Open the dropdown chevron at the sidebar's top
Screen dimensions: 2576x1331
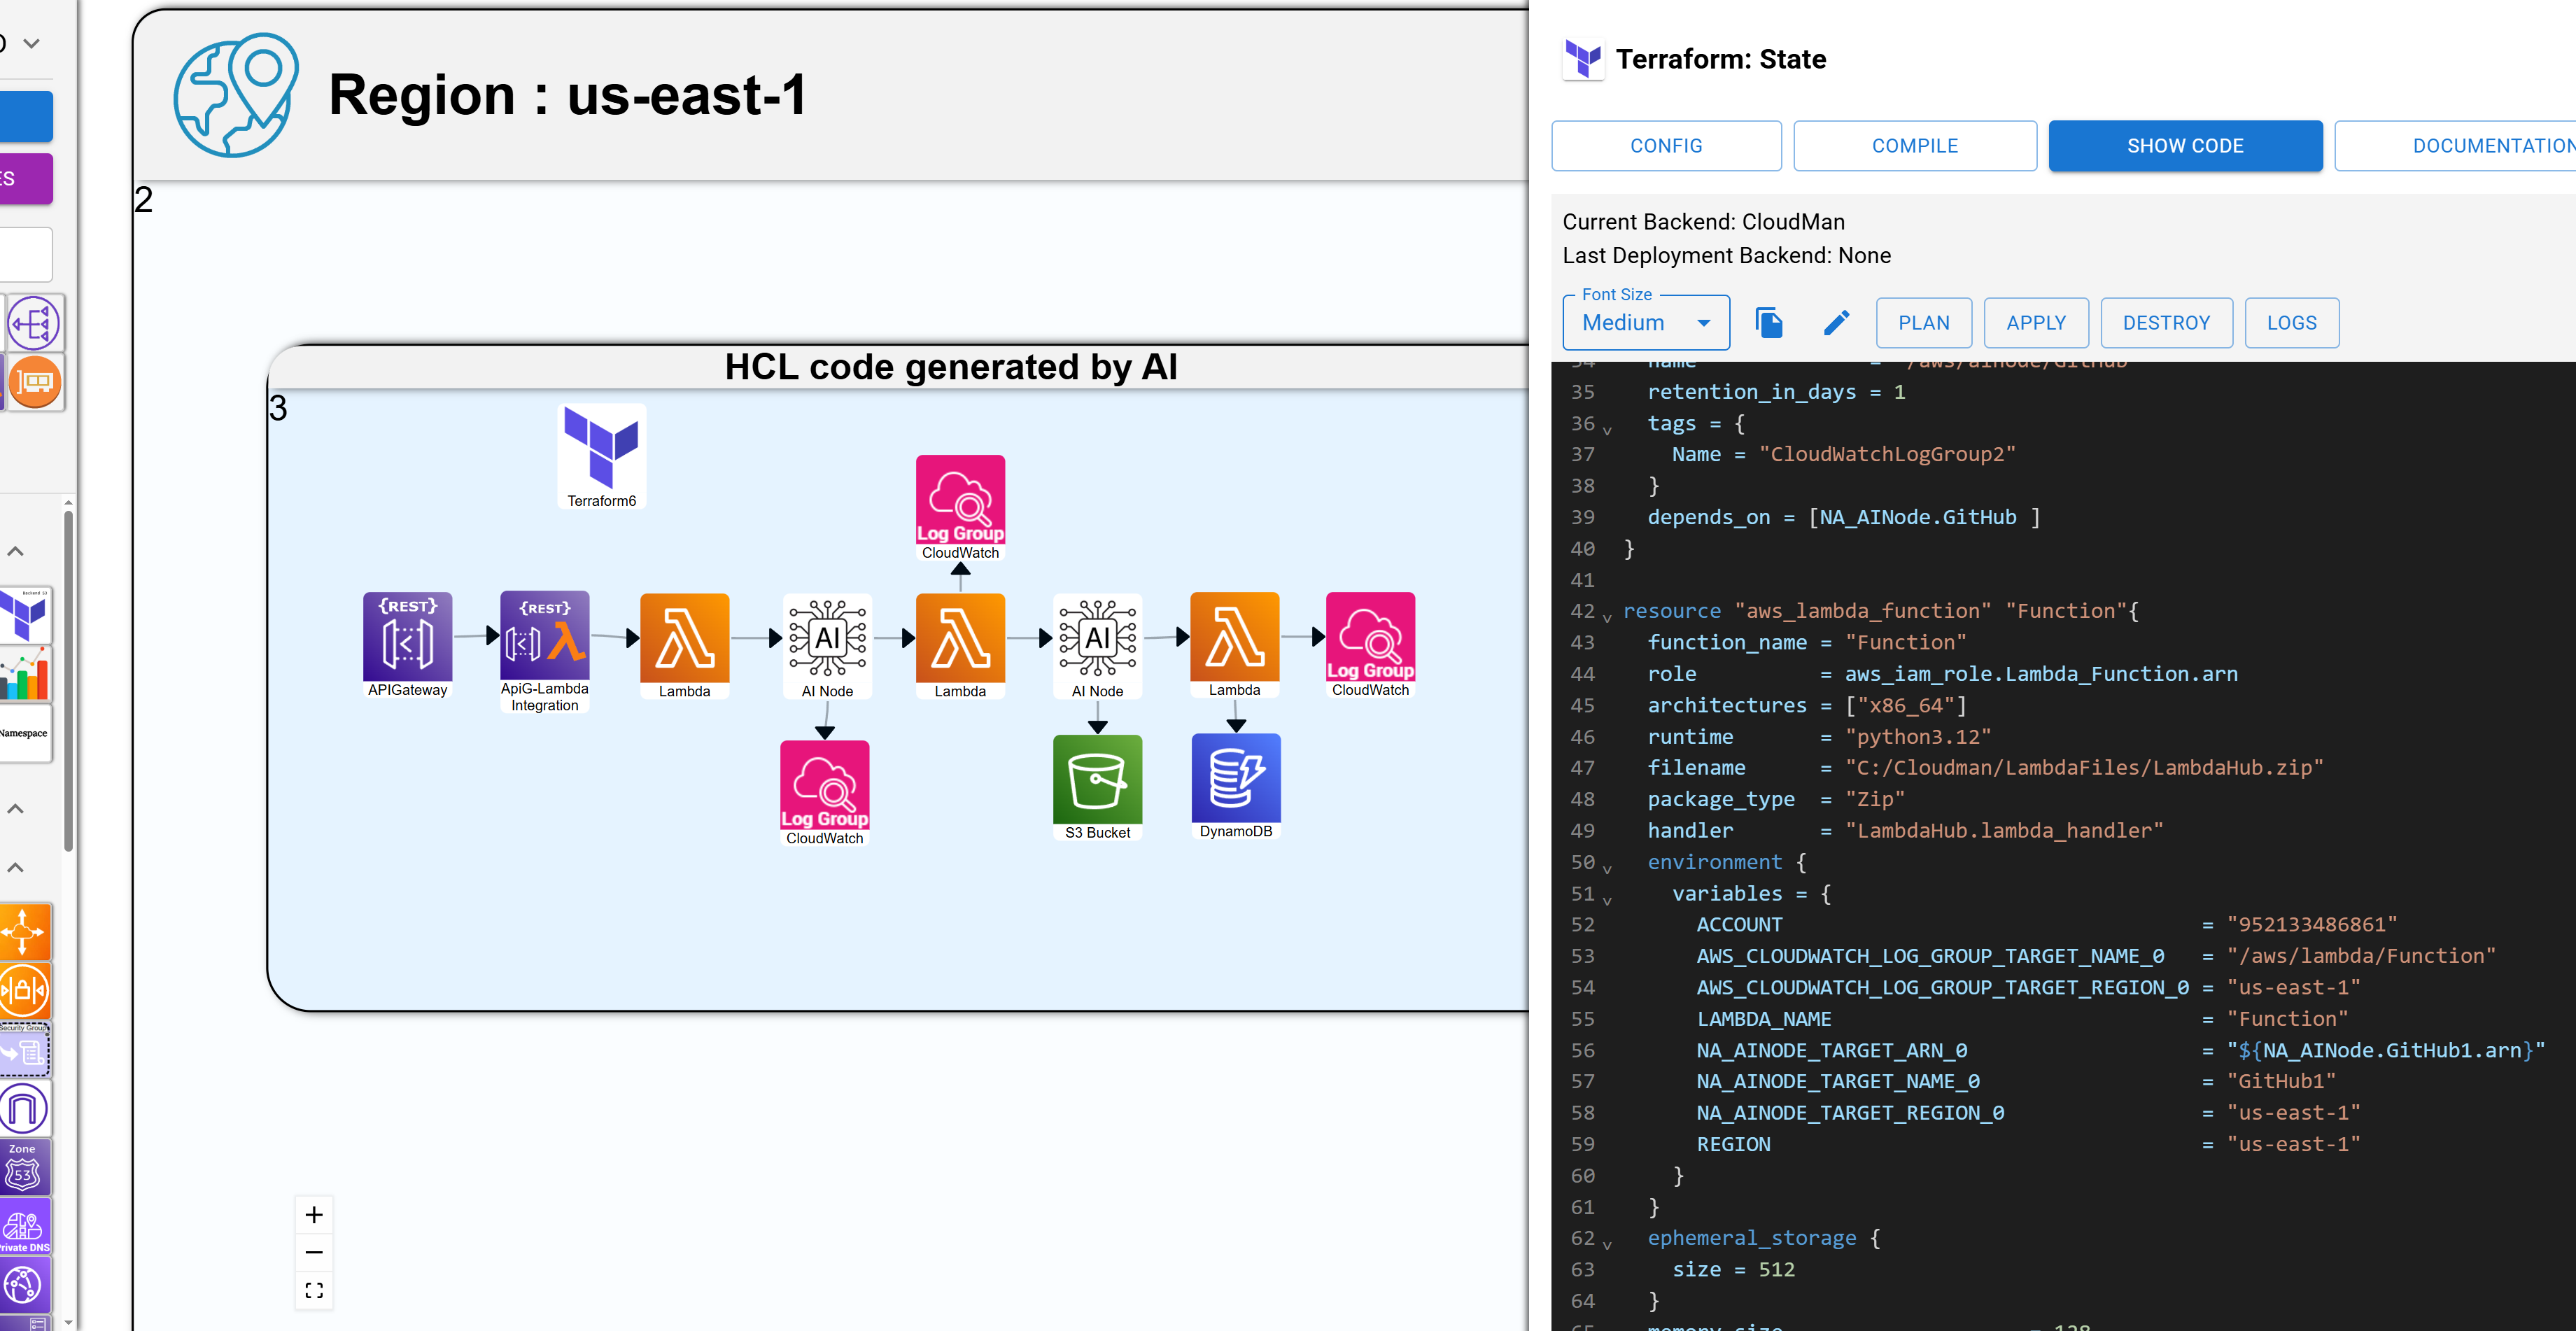pyautogui.click(x=32, y=43)
